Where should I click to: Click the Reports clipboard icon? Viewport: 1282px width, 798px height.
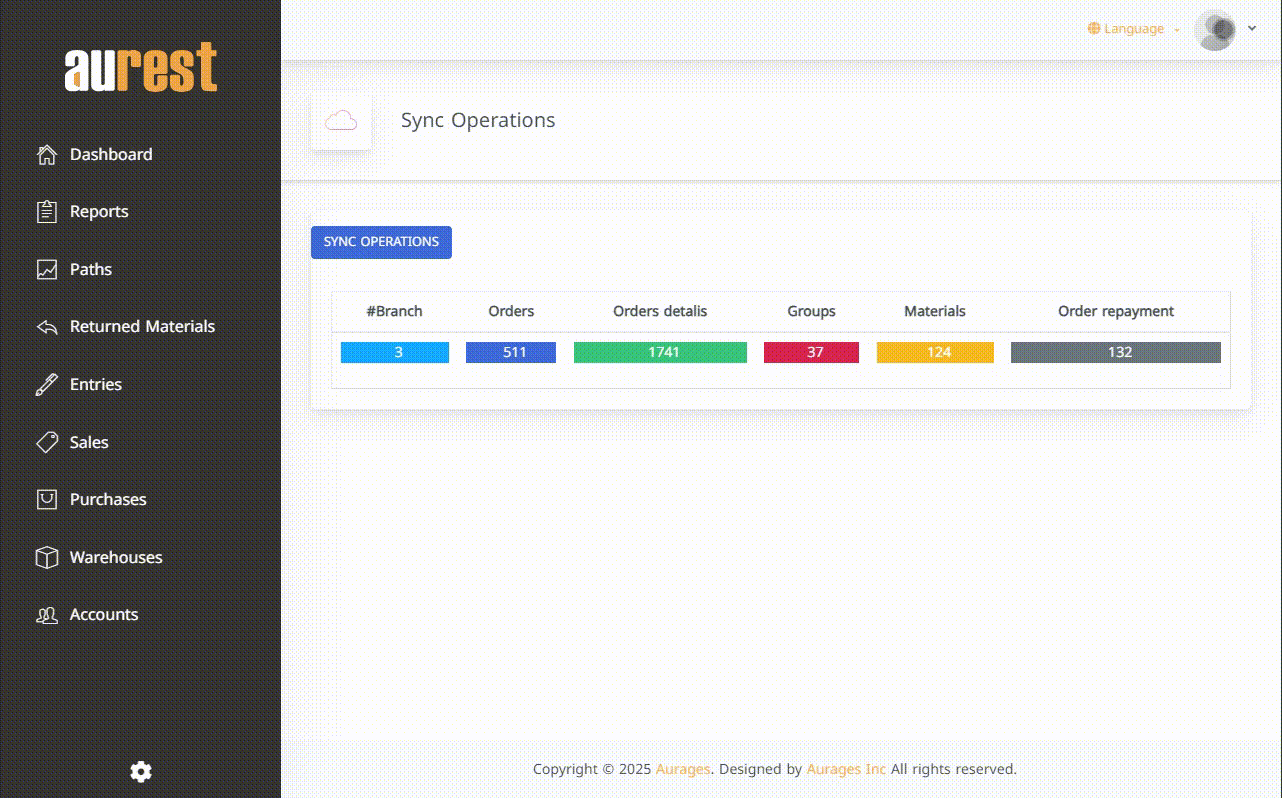click(47, 212)
